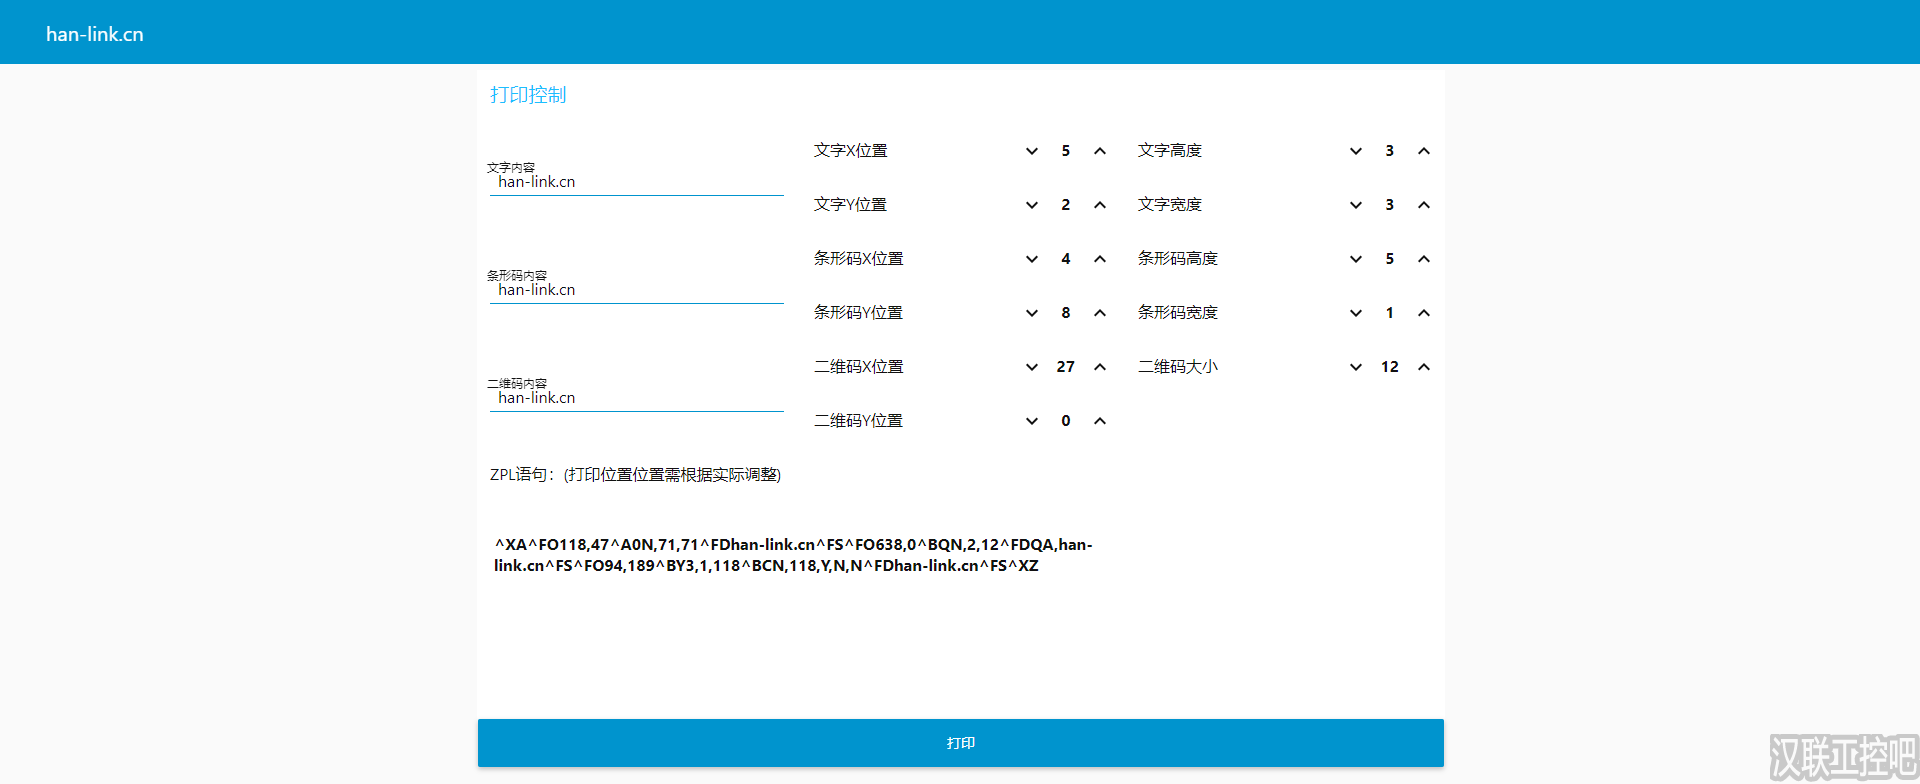1920x784 pixels.
Task: Increase 文字X位置 value with up chevron
Action: pyautogui.click(x=1100, y=151)
